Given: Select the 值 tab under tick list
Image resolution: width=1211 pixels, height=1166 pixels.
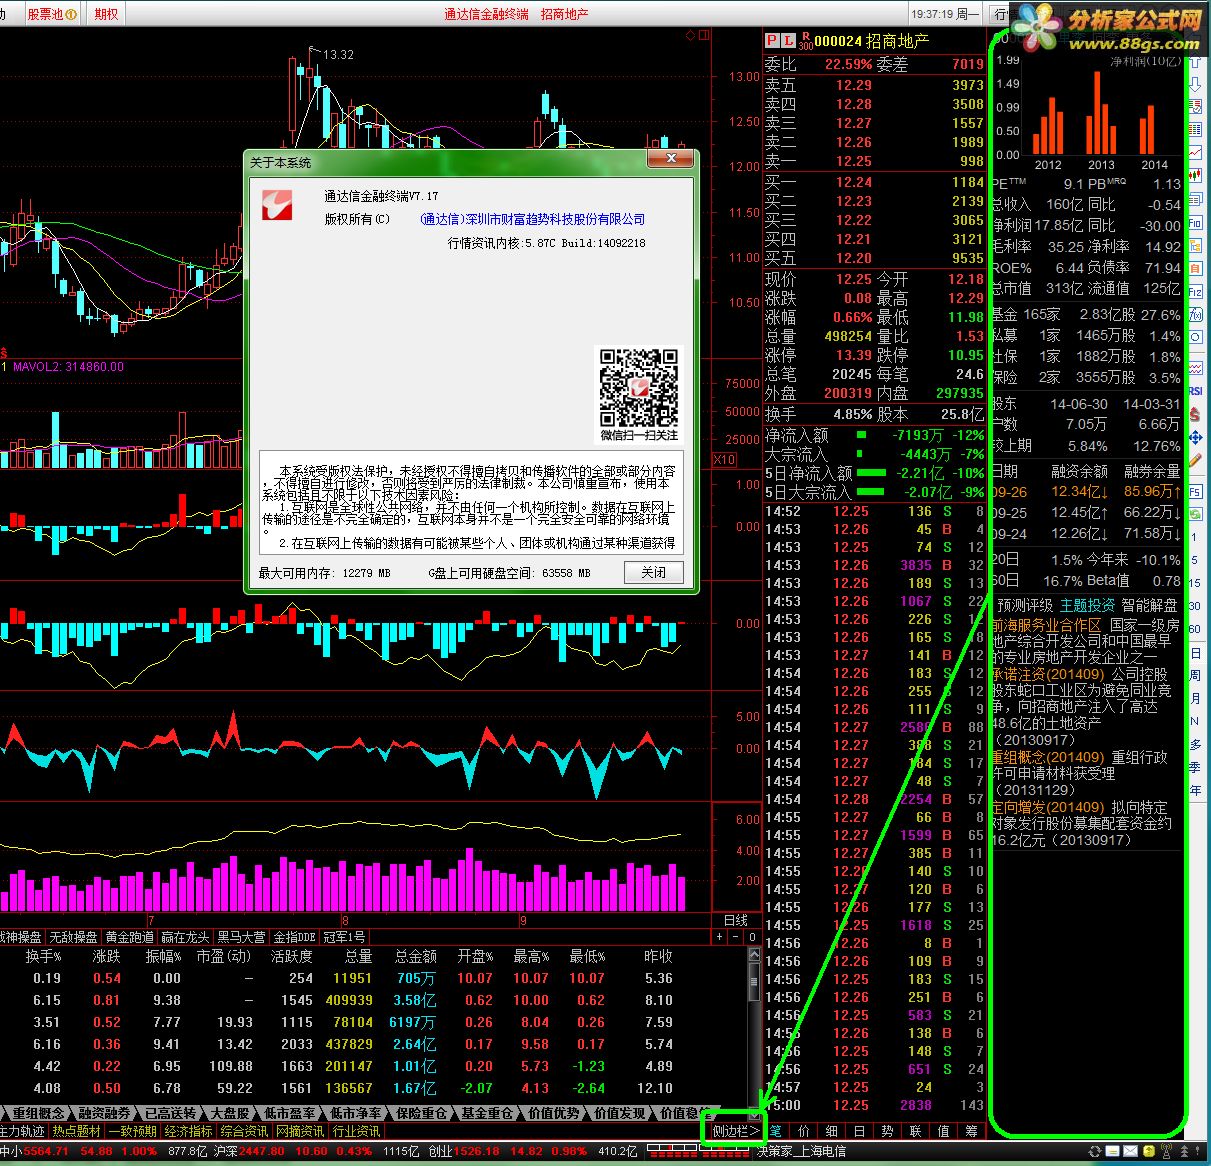Looking at the screenshot, I should tap(944, 1131).
